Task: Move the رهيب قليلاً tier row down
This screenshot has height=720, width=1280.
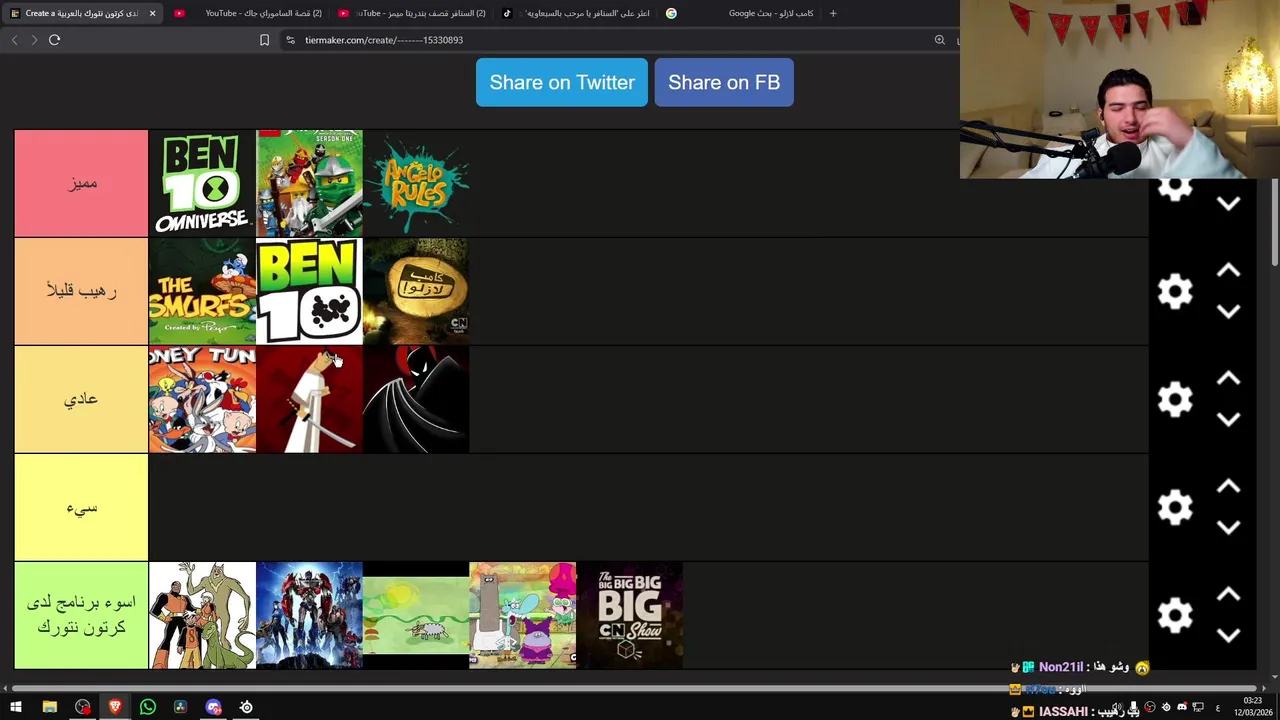Action: point(1229,311)
